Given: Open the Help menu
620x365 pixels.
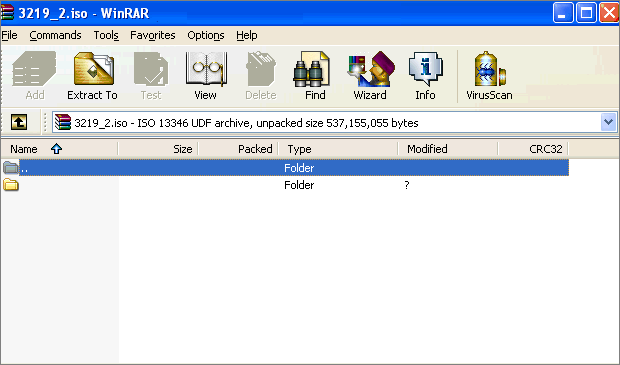Looking at the screenshot, I should click(x=247, y=35).
